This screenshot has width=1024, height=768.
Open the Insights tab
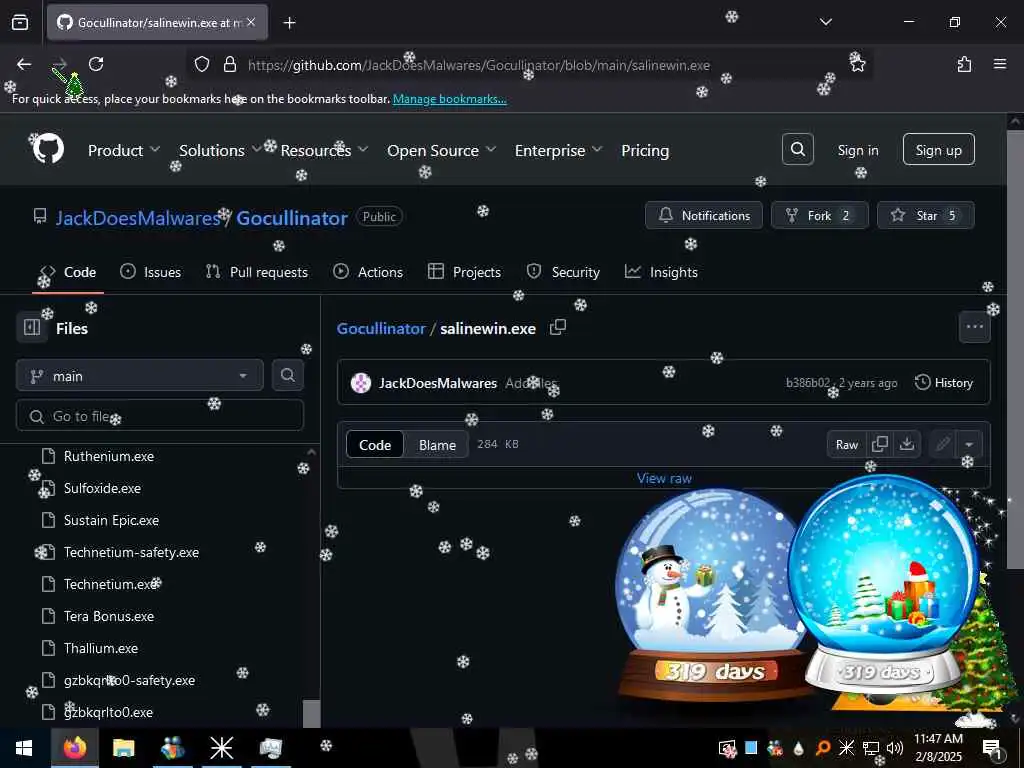point(661,272)
